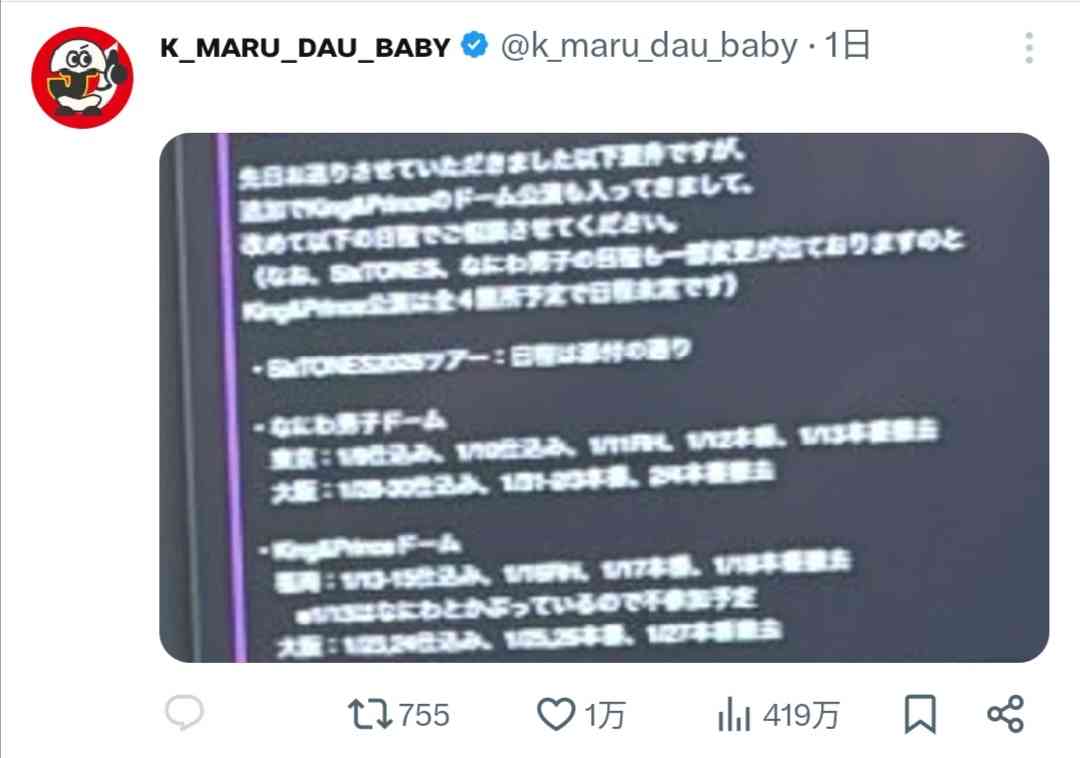Click the blue verified badge
This screenshot has width=1080, height=758.
pyautogui.click(x=474, y=45)
